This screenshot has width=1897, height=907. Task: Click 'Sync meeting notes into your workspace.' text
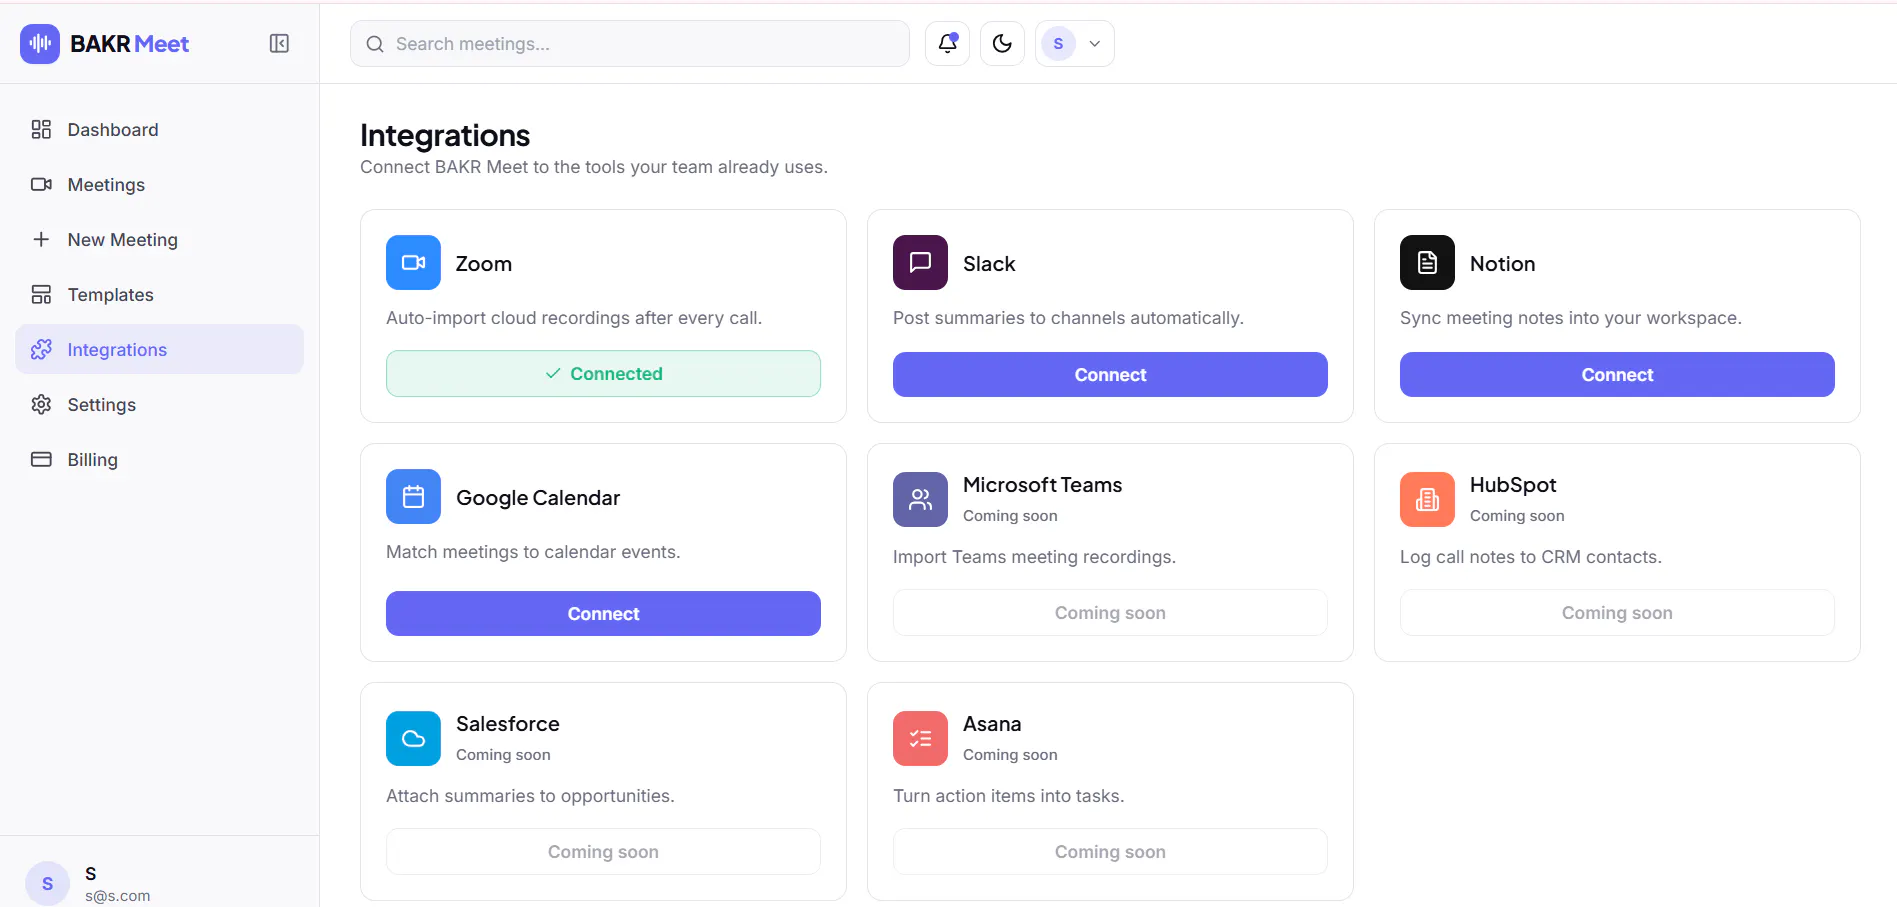[1571, 317]
